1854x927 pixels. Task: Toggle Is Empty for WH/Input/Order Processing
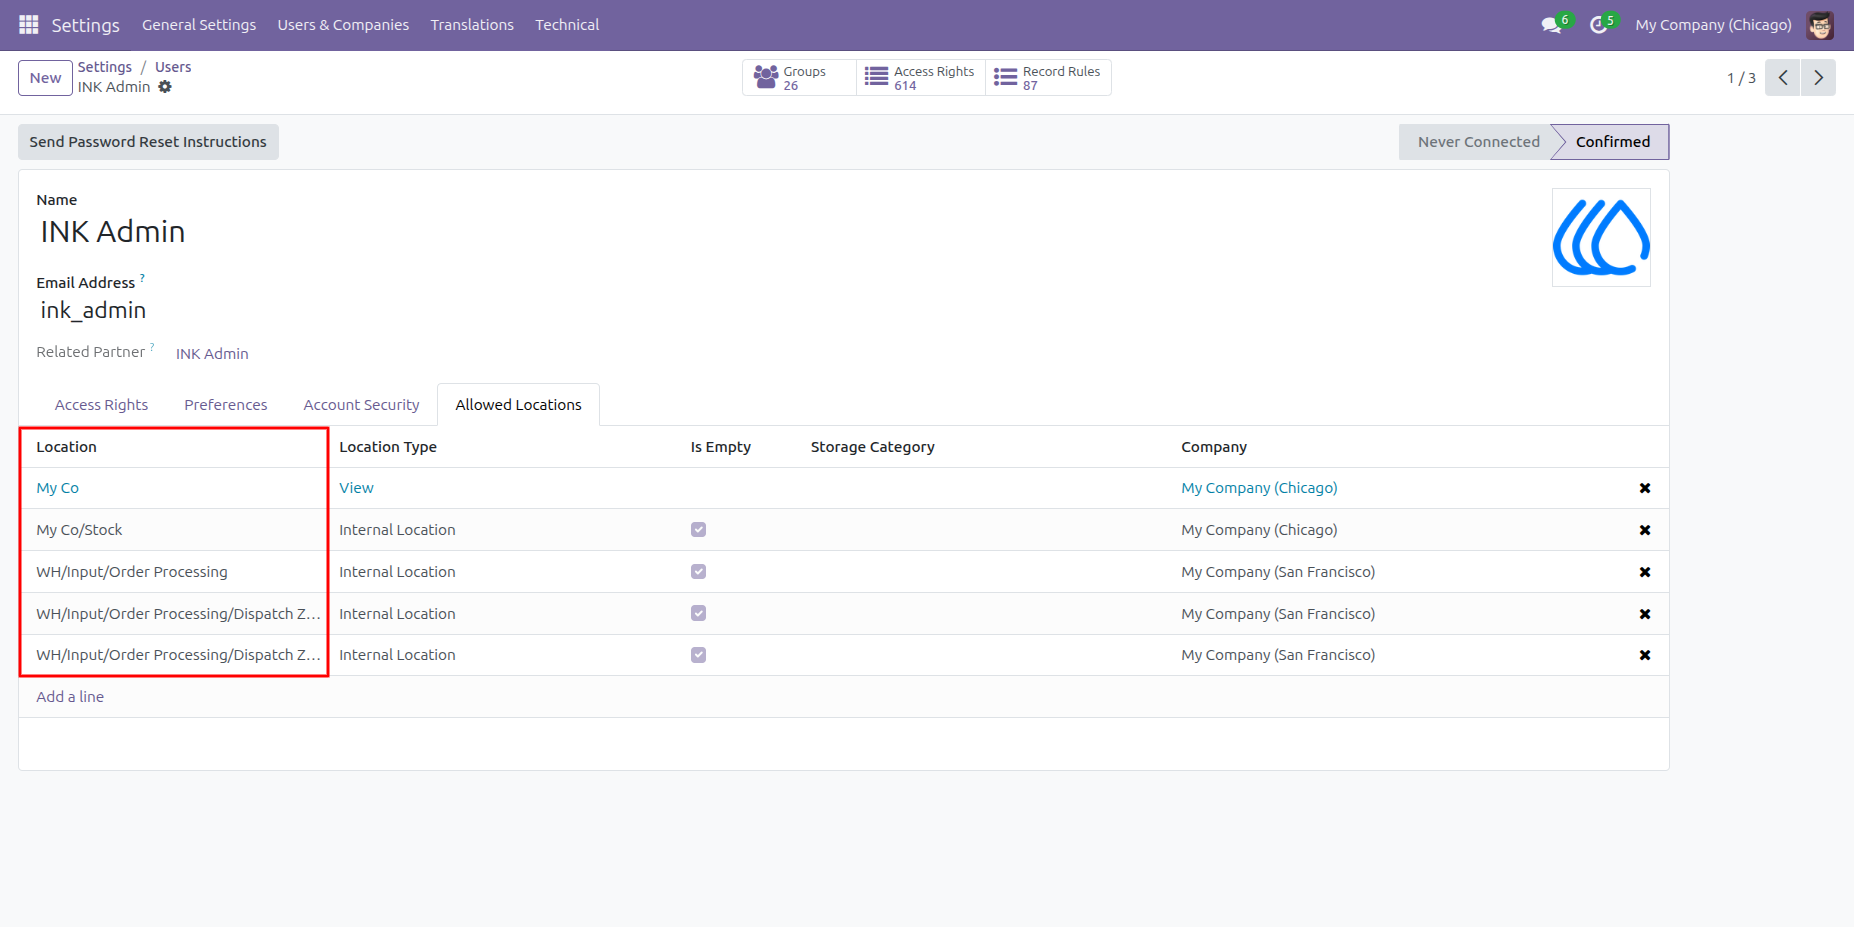698,572
